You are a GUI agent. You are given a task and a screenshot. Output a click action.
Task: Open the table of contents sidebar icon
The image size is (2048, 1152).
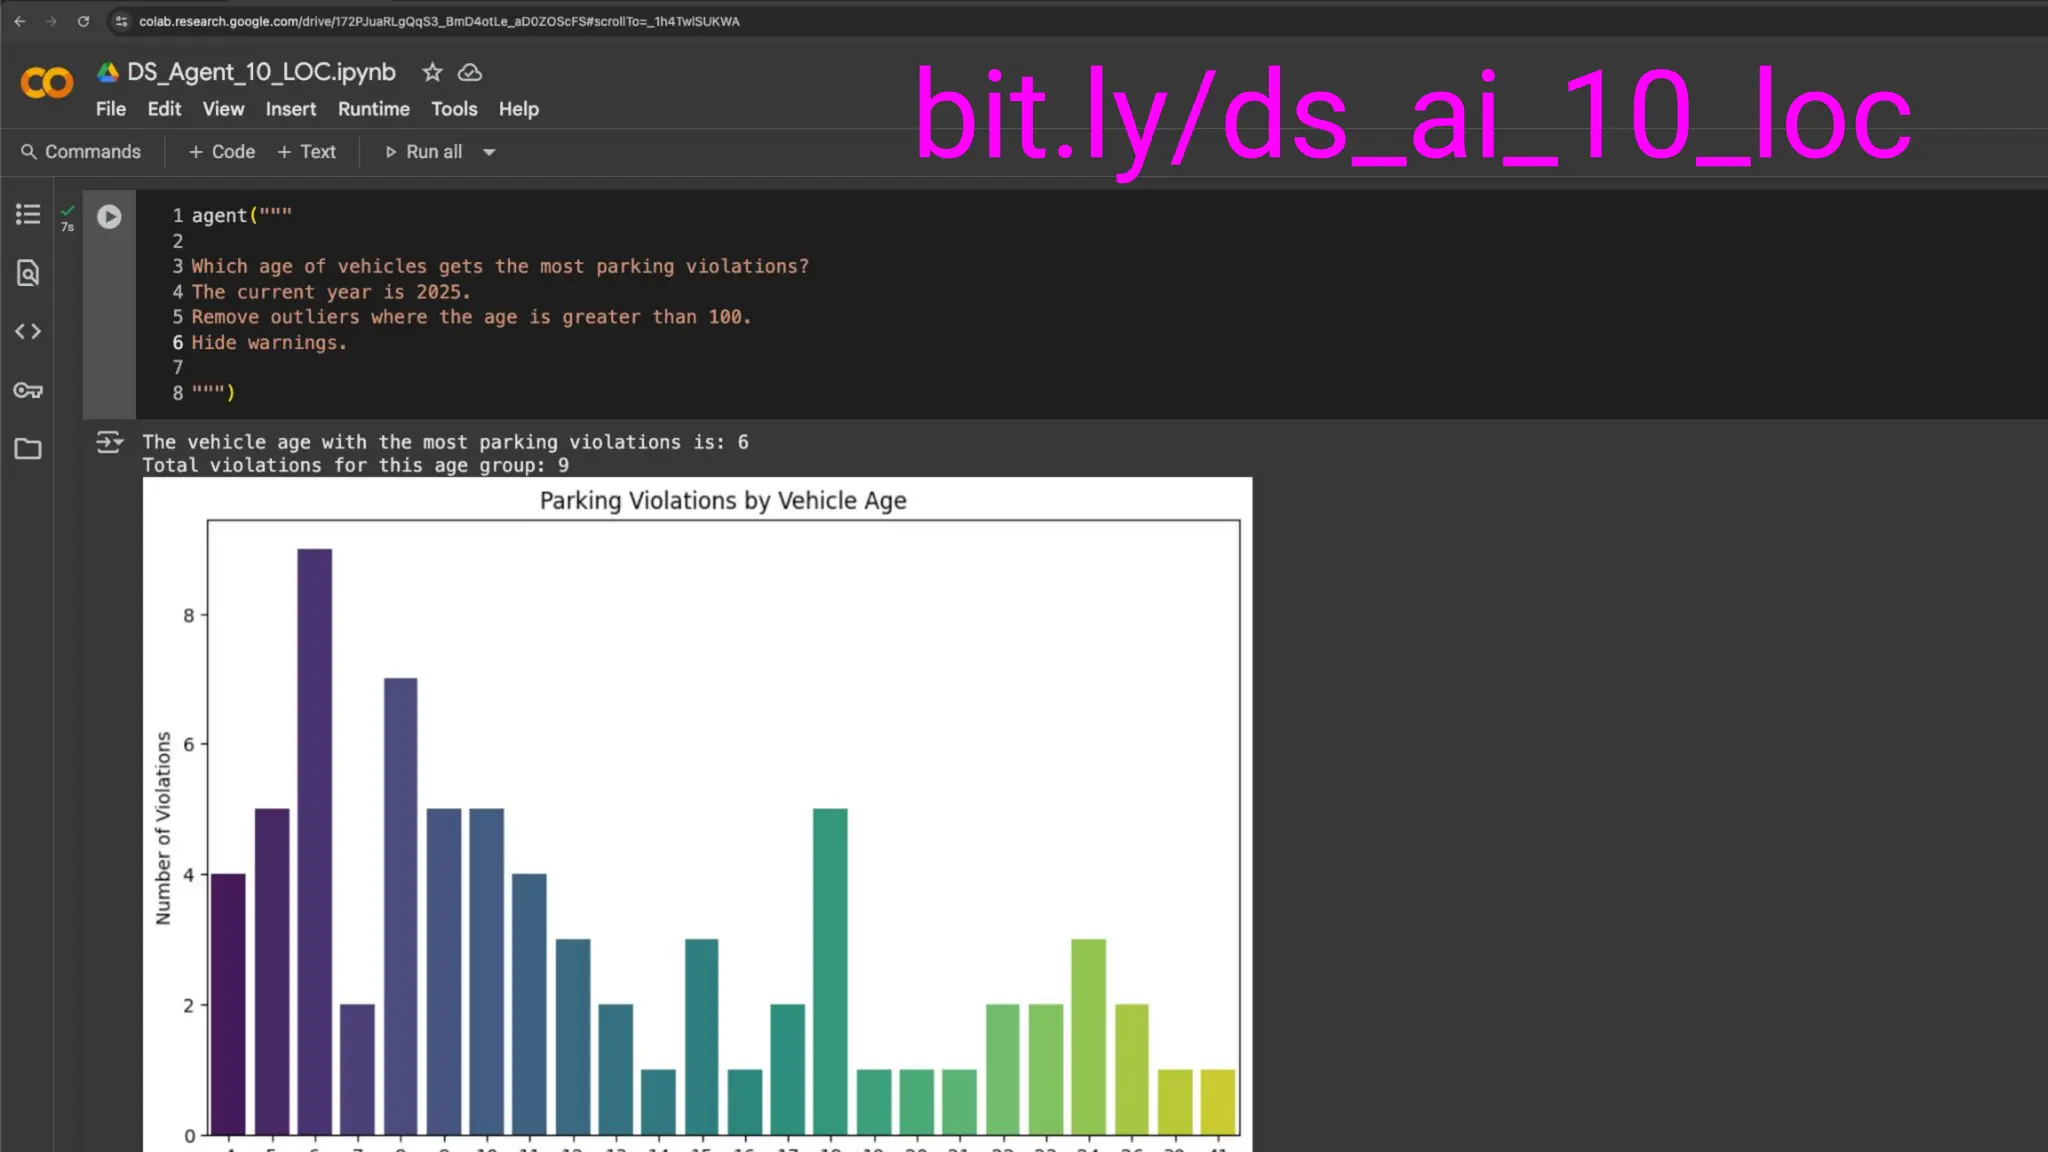pos(28,214)
